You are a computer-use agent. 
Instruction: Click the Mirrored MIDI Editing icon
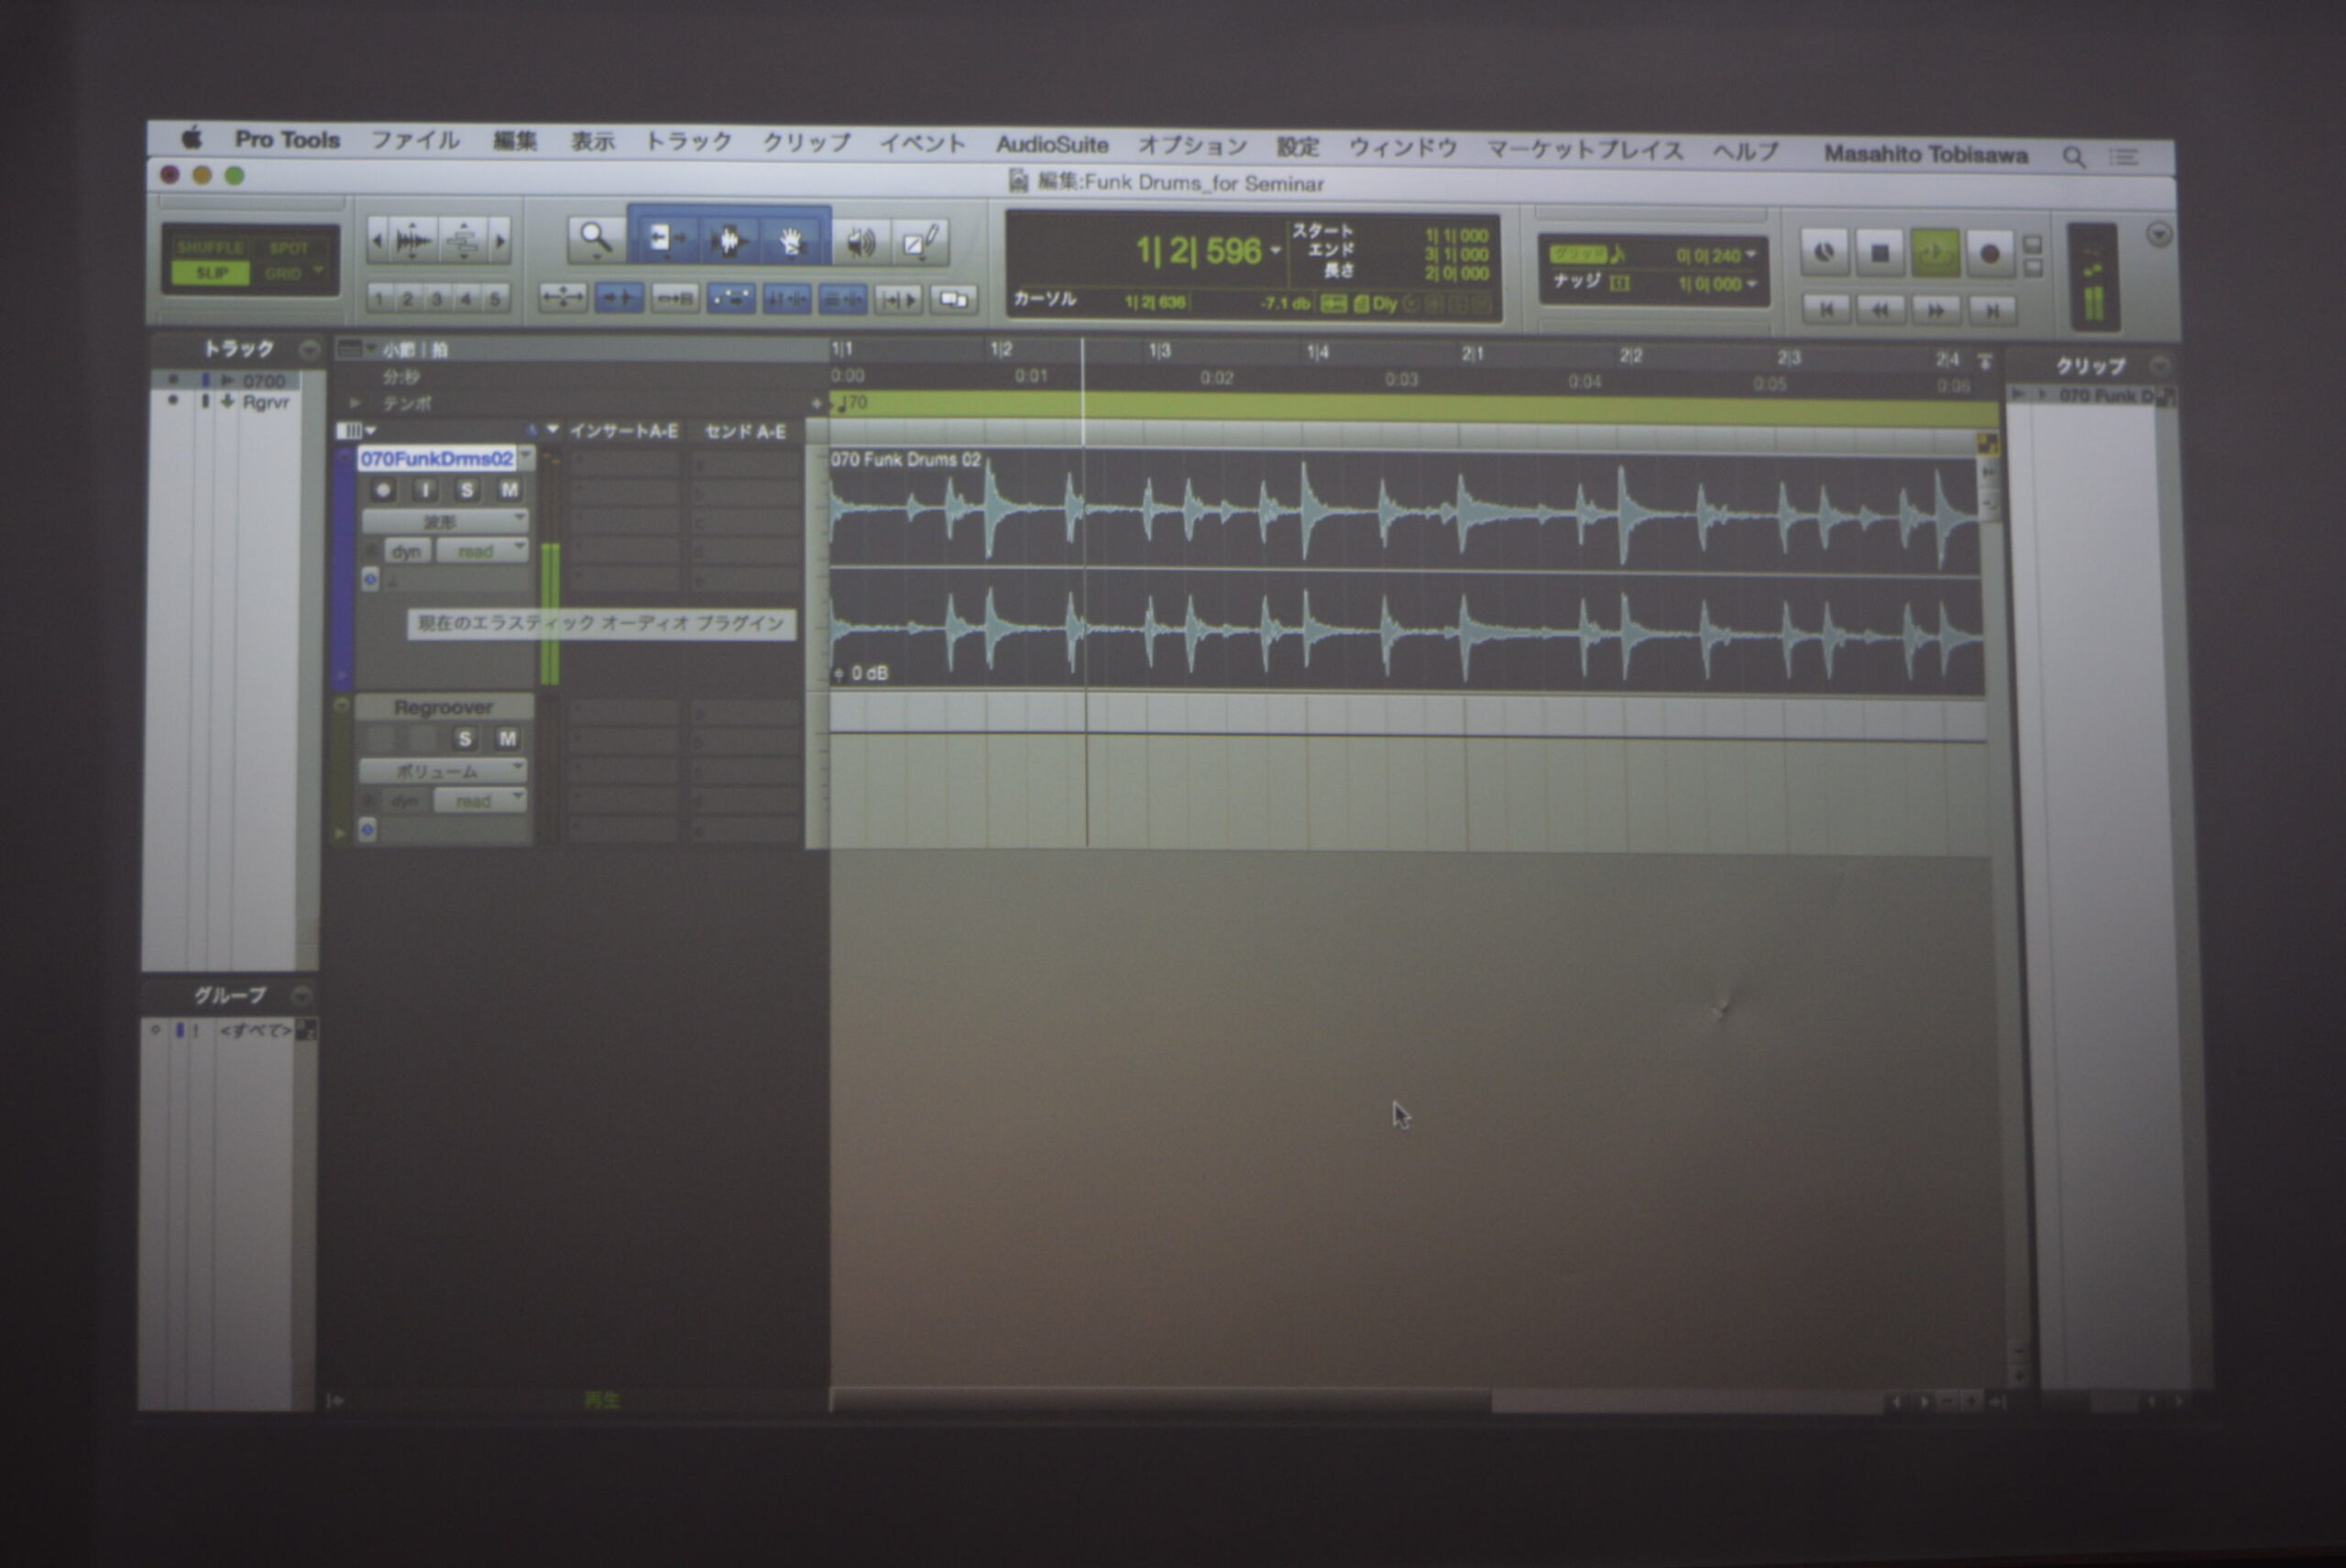pyautogui.click(x=674, y=298)
